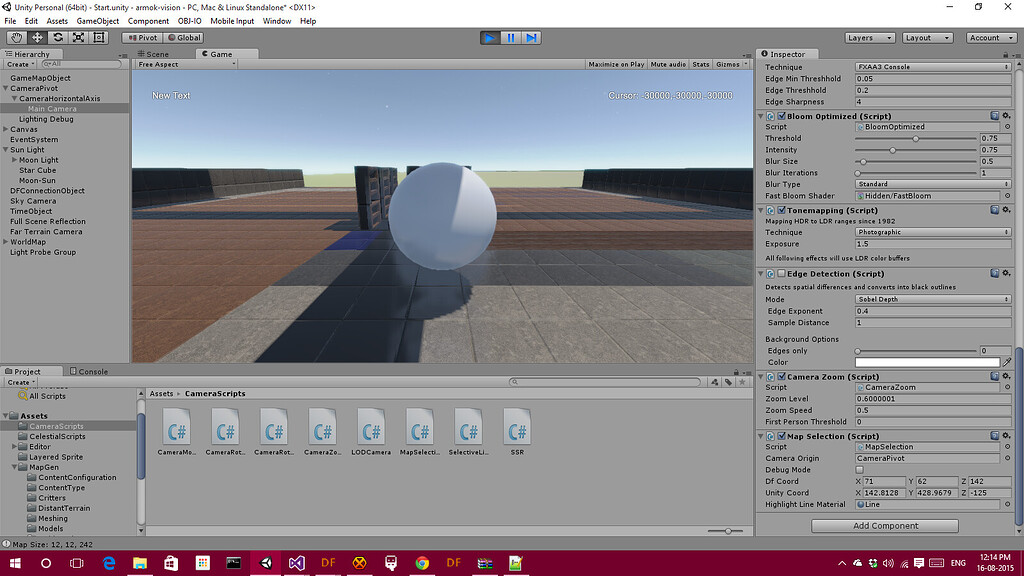Viewport: 1024px width, 576px height.
Task: Open the settings gear on Bloom Optimized script
Action: click(x=1005, y=115)
